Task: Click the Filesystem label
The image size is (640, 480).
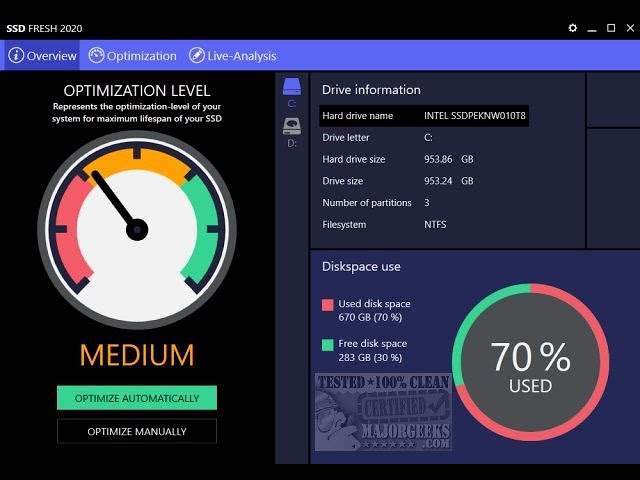Action: (x=344, y=224)
